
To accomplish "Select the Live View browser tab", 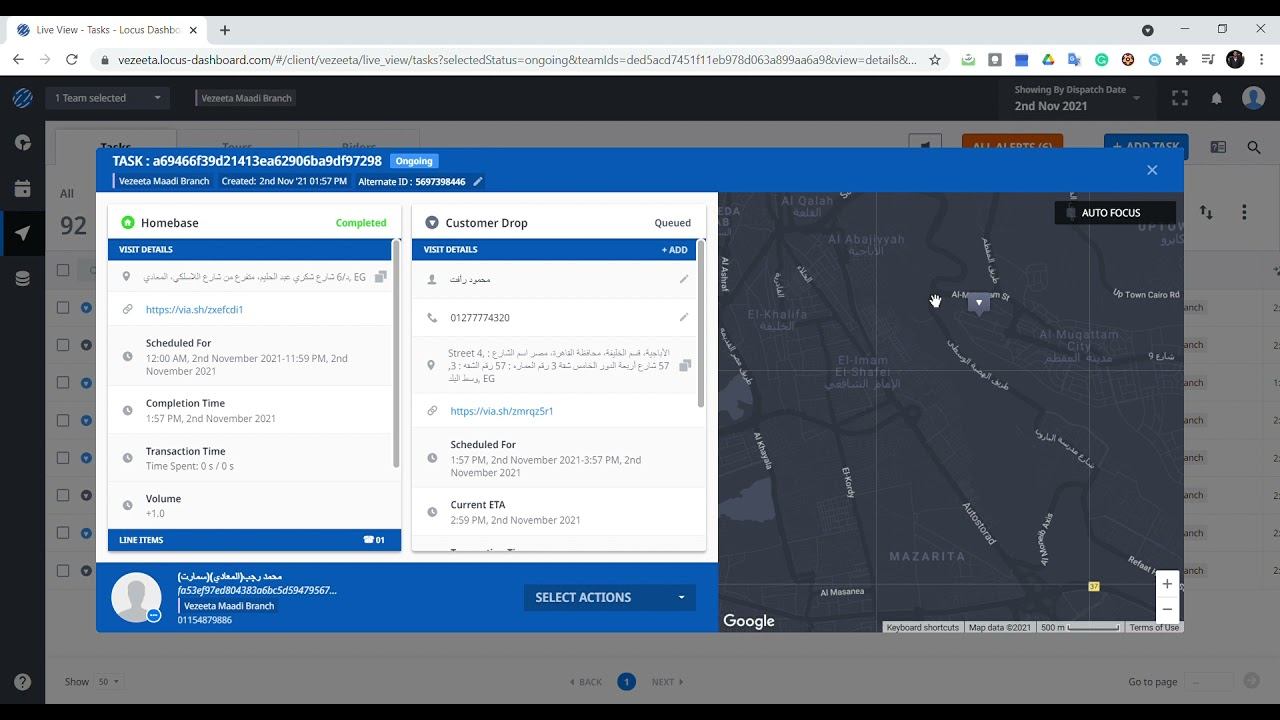I will coord(108,30).
